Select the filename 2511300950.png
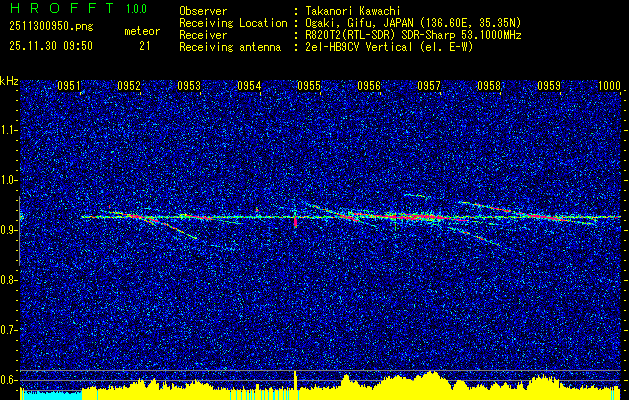 [x=51, y=27]
